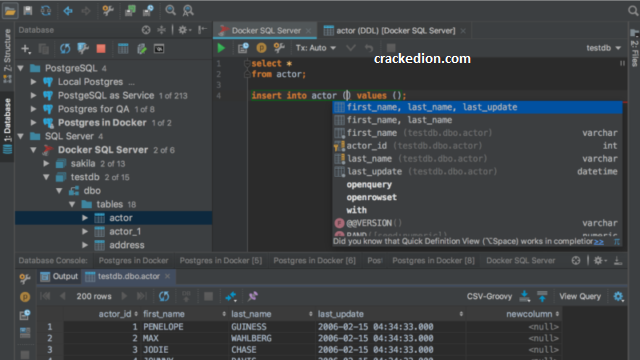Screen dimensions: 640x360
Task: Pick the first_name, last_name completion suggestion
Action: 477,120
